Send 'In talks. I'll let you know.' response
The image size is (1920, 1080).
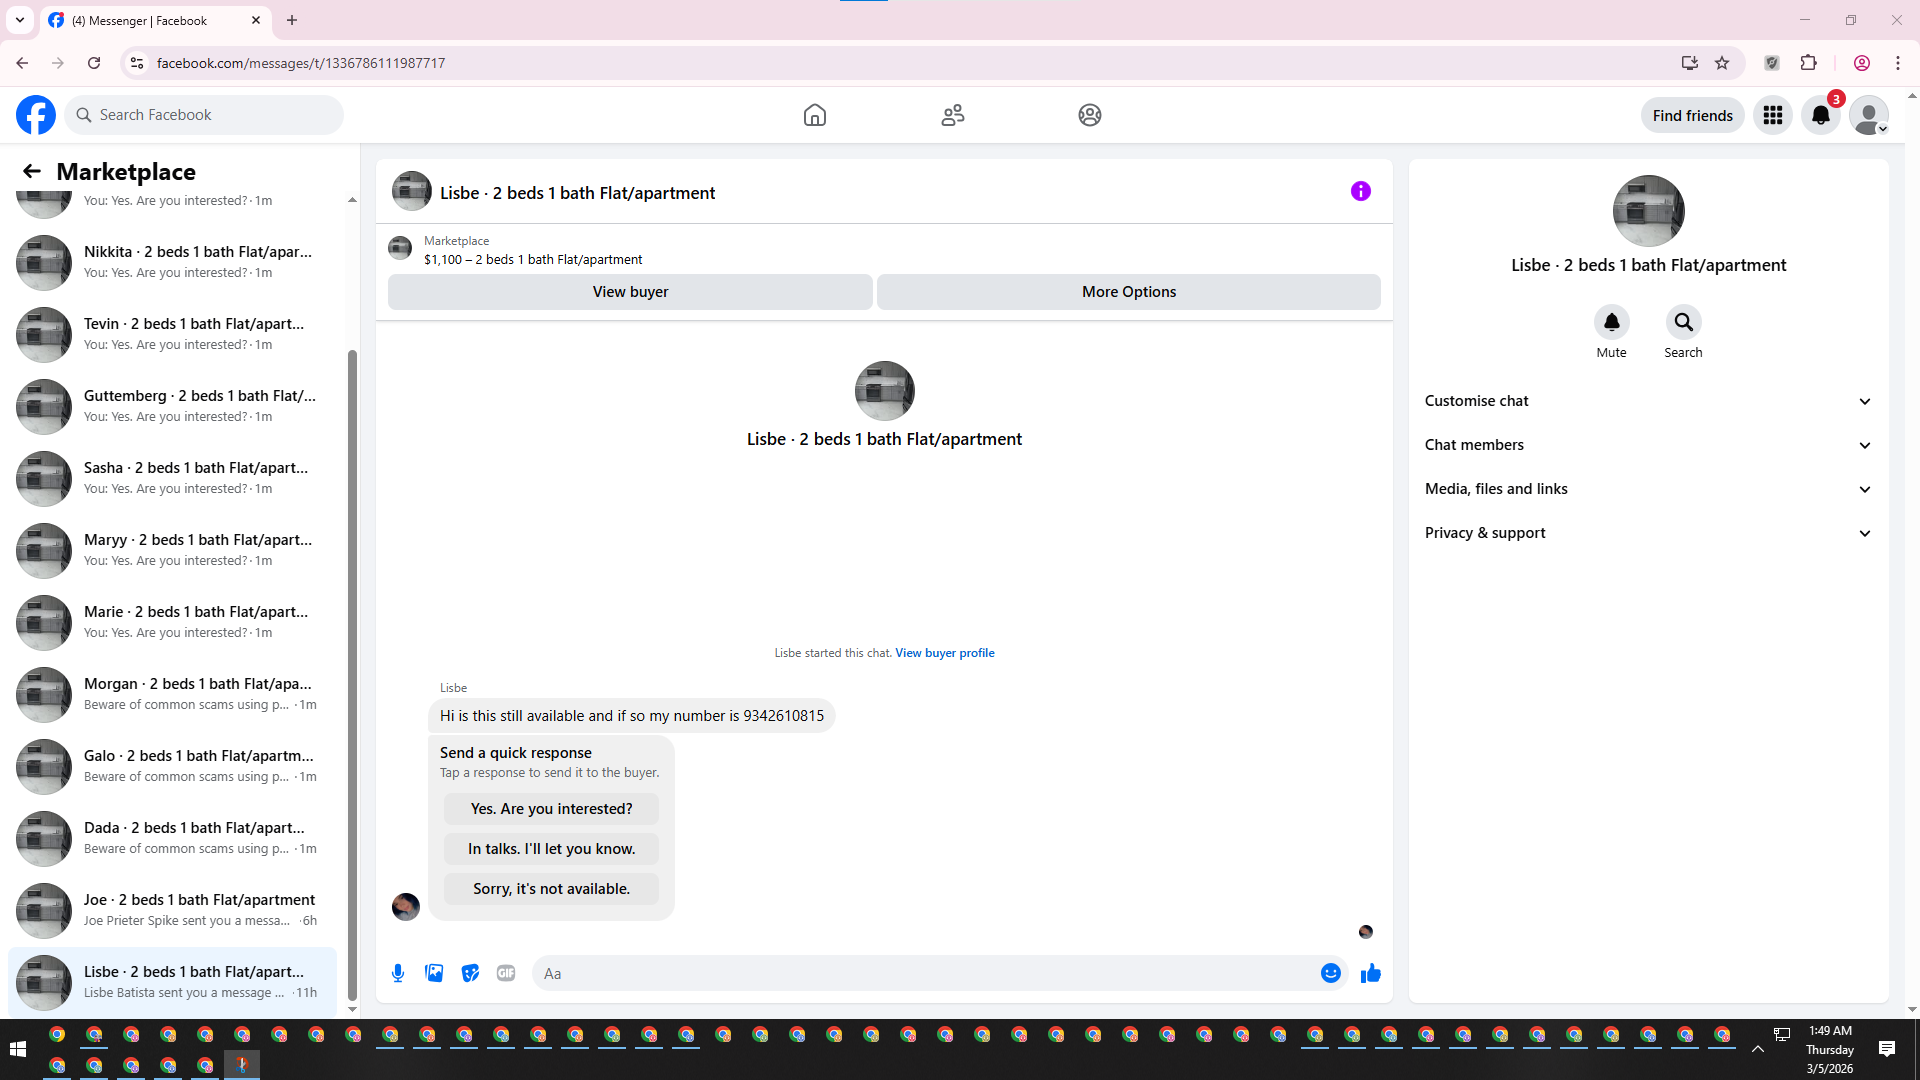pos(551,849)
